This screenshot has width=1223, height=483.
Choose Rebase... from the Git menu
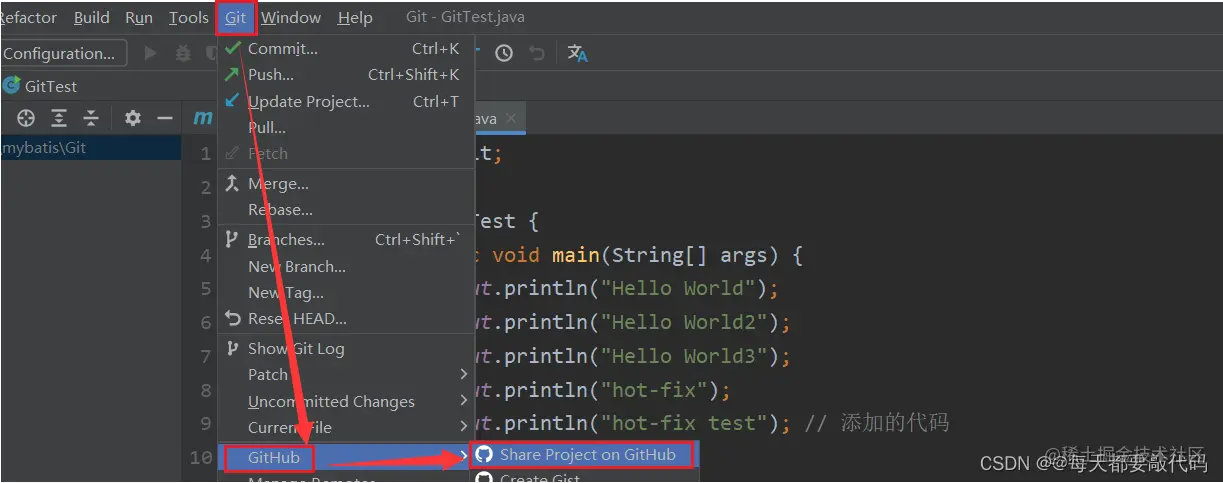345,210
